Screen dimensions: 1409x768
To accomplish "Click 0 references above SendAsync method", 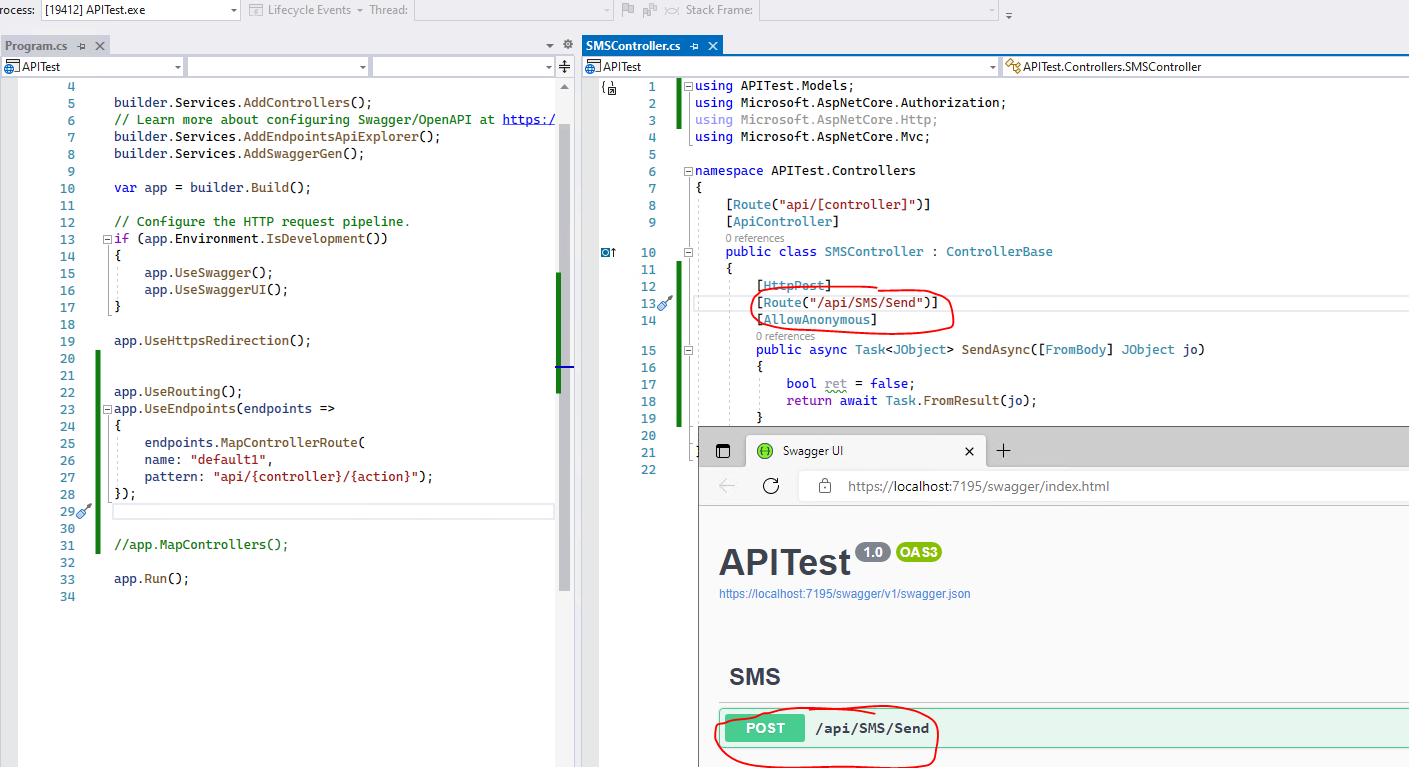I will pos(785,336).
